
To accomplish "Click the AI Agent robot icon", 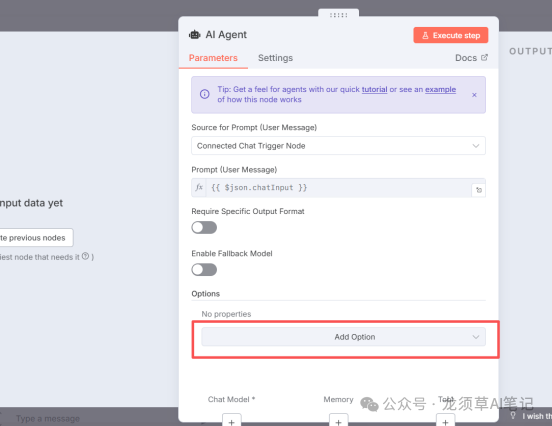I will click(x=194, y=35).
